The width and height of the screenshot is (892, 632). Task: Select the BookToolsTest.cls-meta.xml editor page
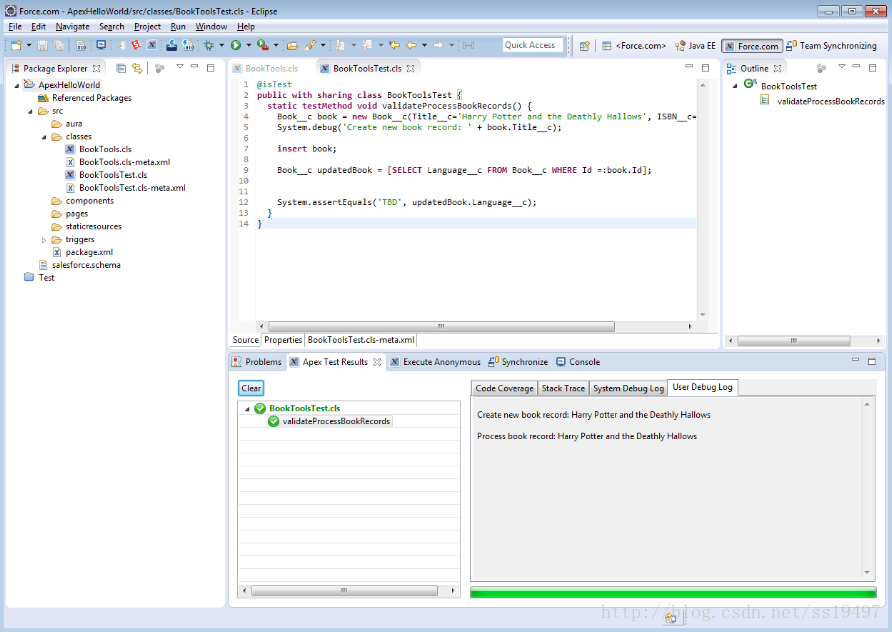pos(361,340)
